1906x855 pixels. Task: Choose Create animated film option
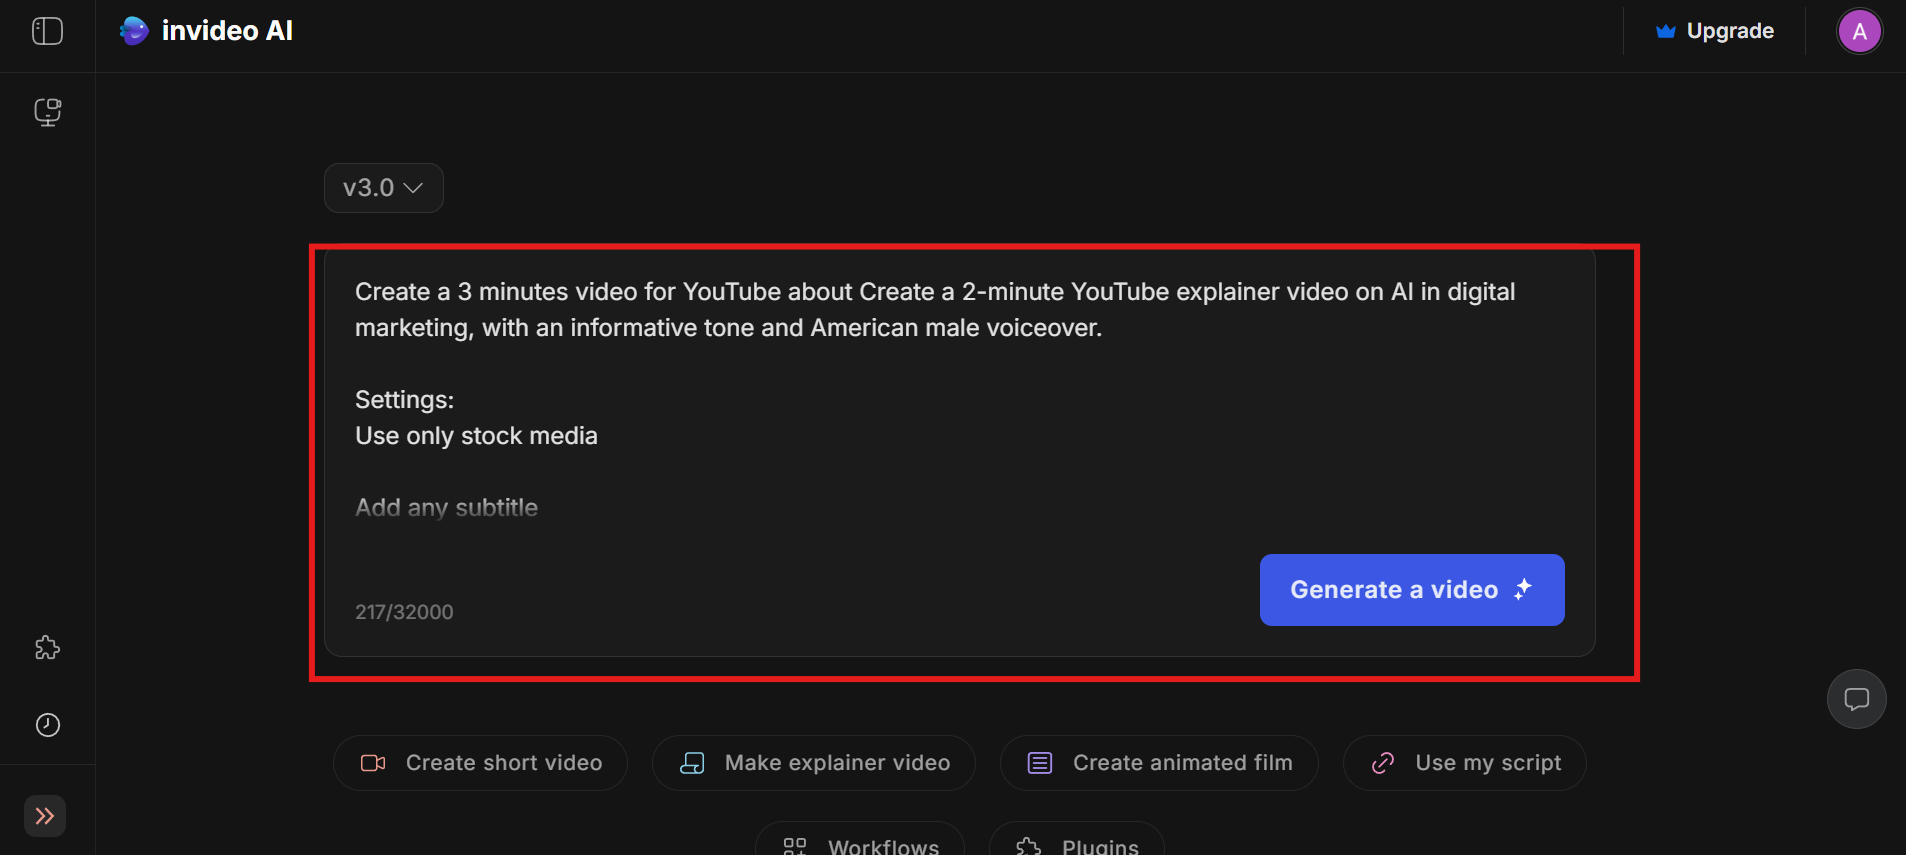coord(1159,763)
